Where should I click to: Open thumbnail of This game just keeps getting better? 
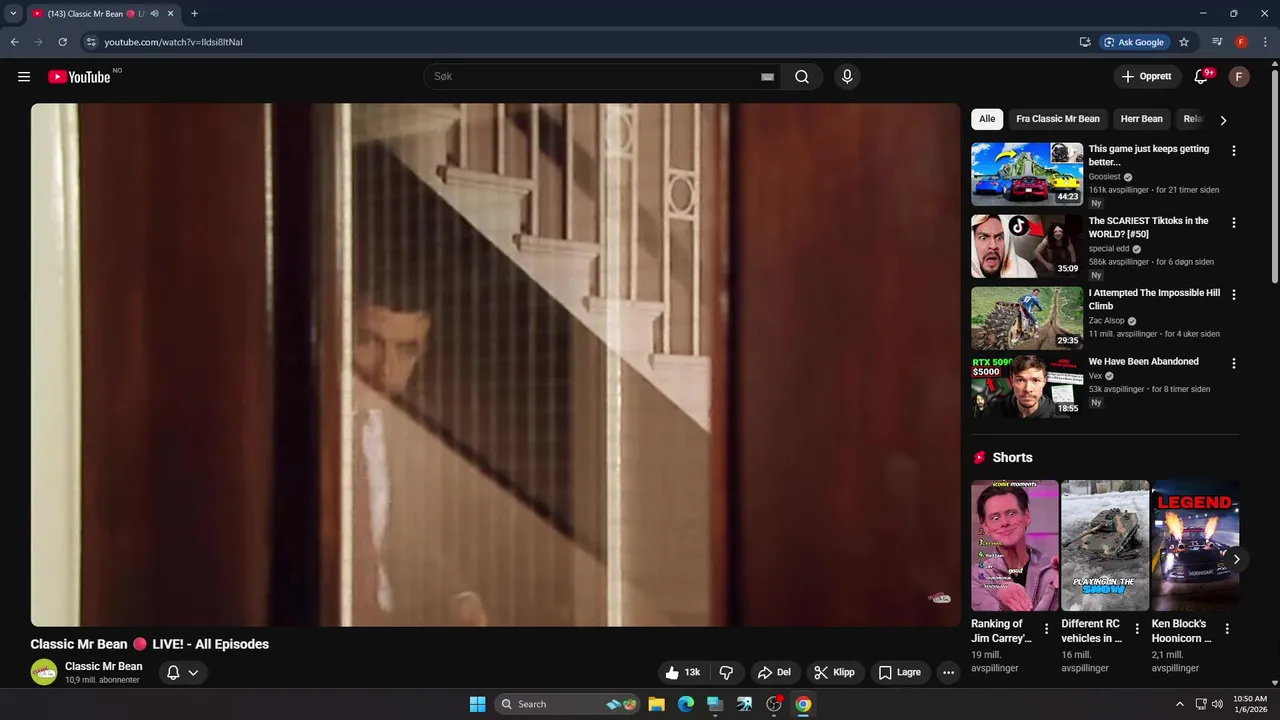1027,174
